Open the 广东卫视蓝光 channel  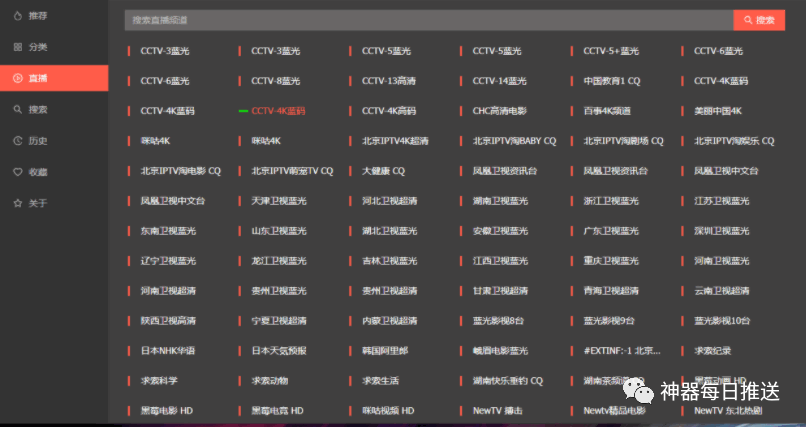[x=611, y=231]
